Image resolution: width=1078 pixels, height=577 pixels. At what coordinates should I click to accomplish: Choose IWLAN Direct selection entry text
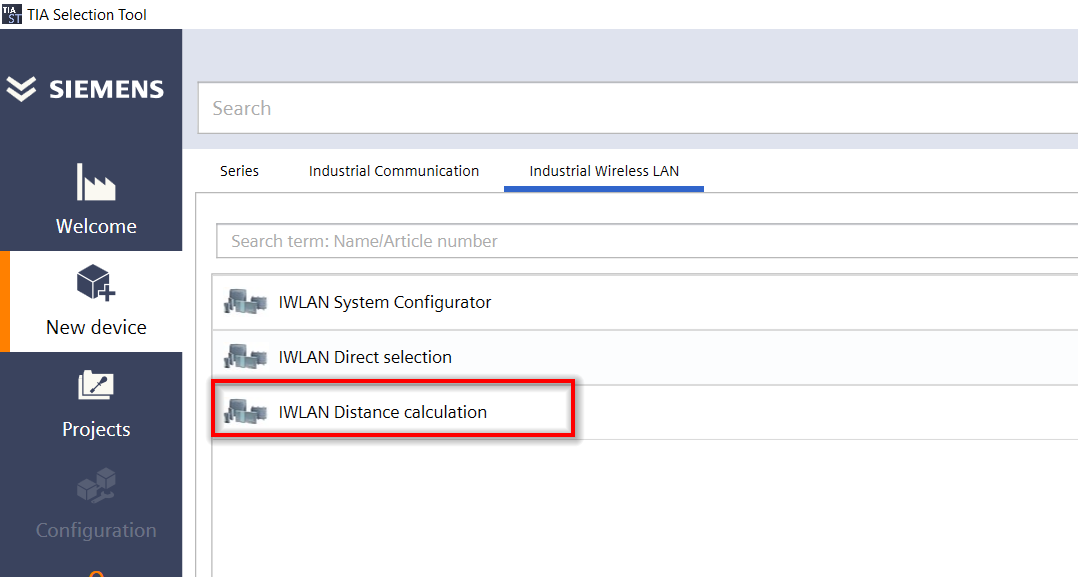point(365,357)
